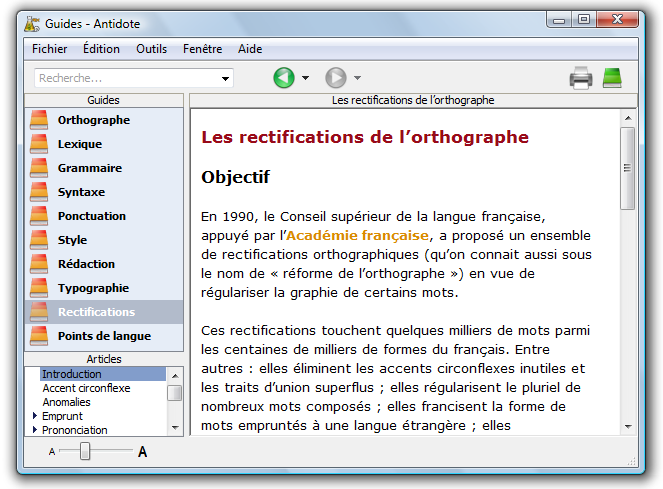Click the Objectif heading in article
This screenshot has width=663, height=489.
click(x=236, y=177)
